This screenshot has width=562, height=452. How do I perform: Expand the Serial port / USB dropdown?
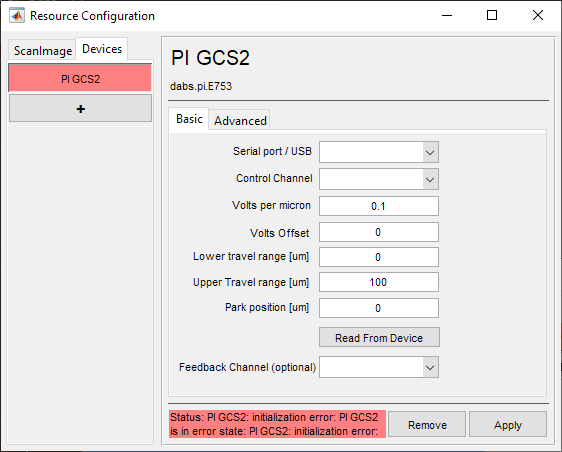click(379, 152)
